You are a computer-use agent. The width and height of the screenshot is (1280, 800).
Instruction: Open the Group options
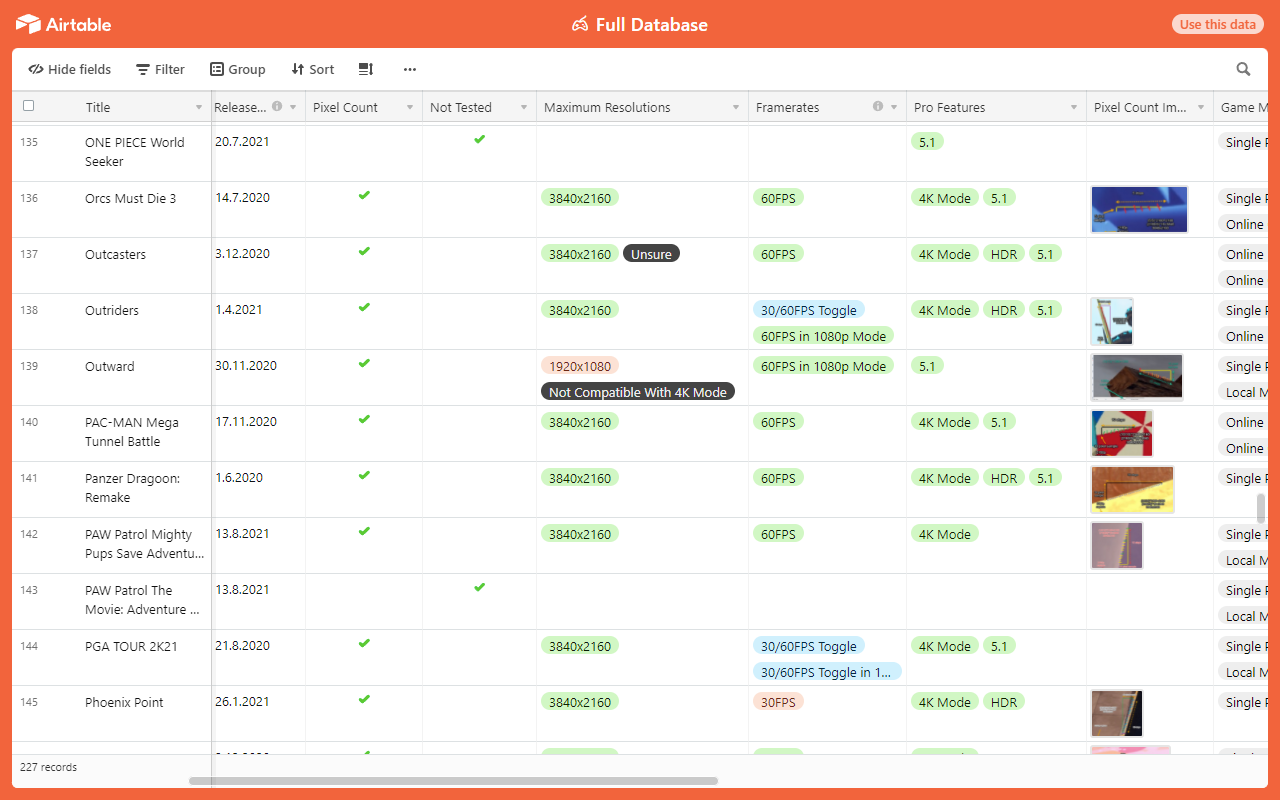[238, 69]
